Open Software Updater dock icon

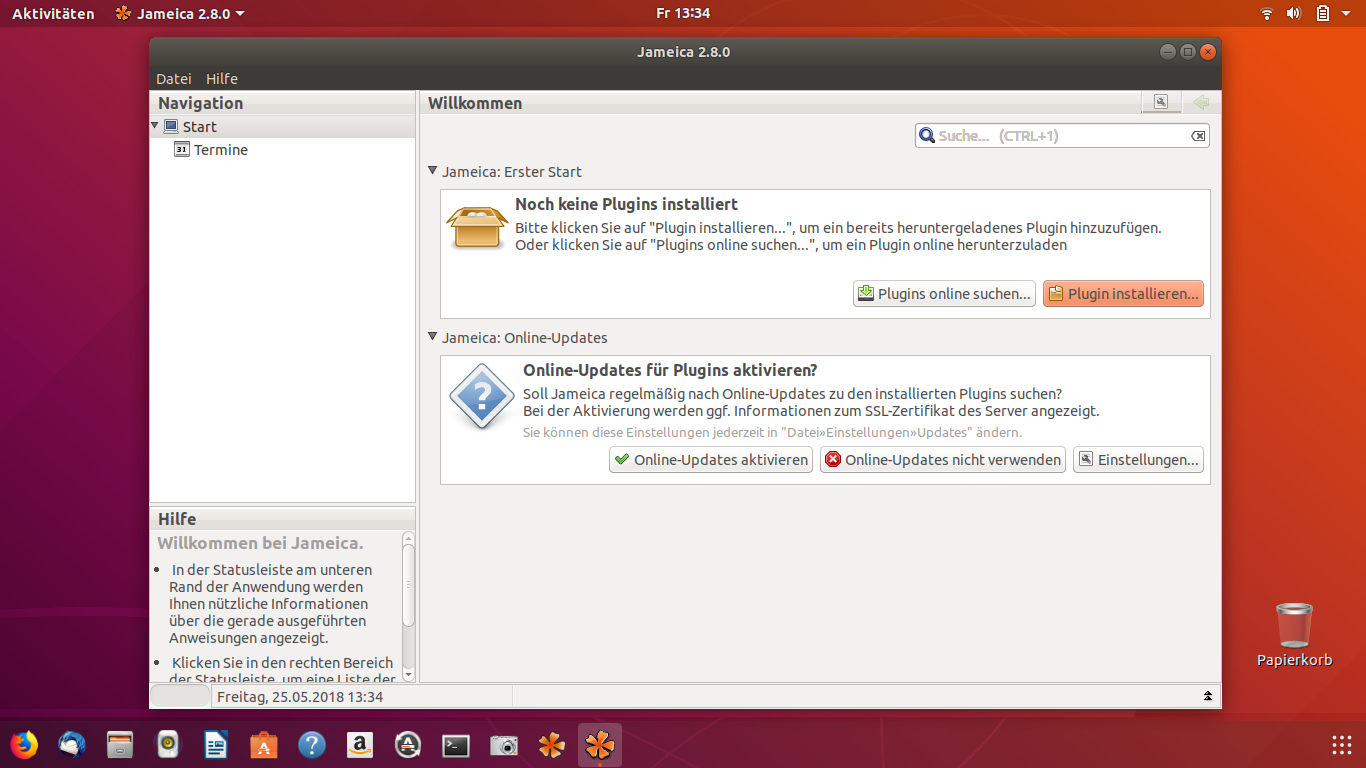point(408,745)
